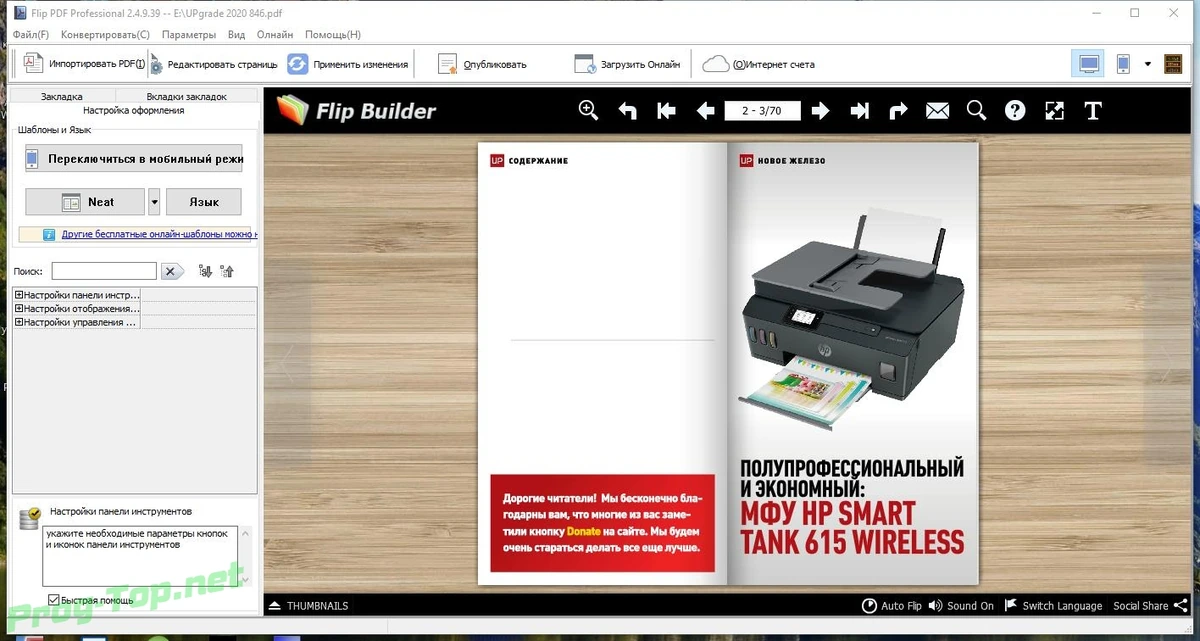Click the Поиск search input field
Image resolution: width=1200 pixels, height=641 pixels.
point(104,271)
